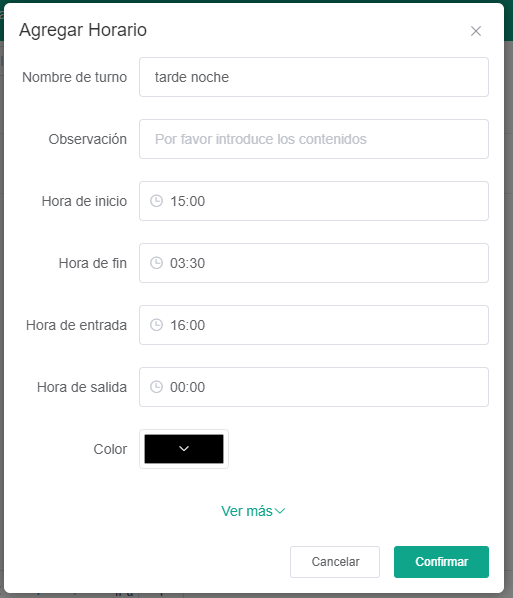Close the Agregar Horario dialog with X
Screen dimensions: 513x598
tap(476, 31)
